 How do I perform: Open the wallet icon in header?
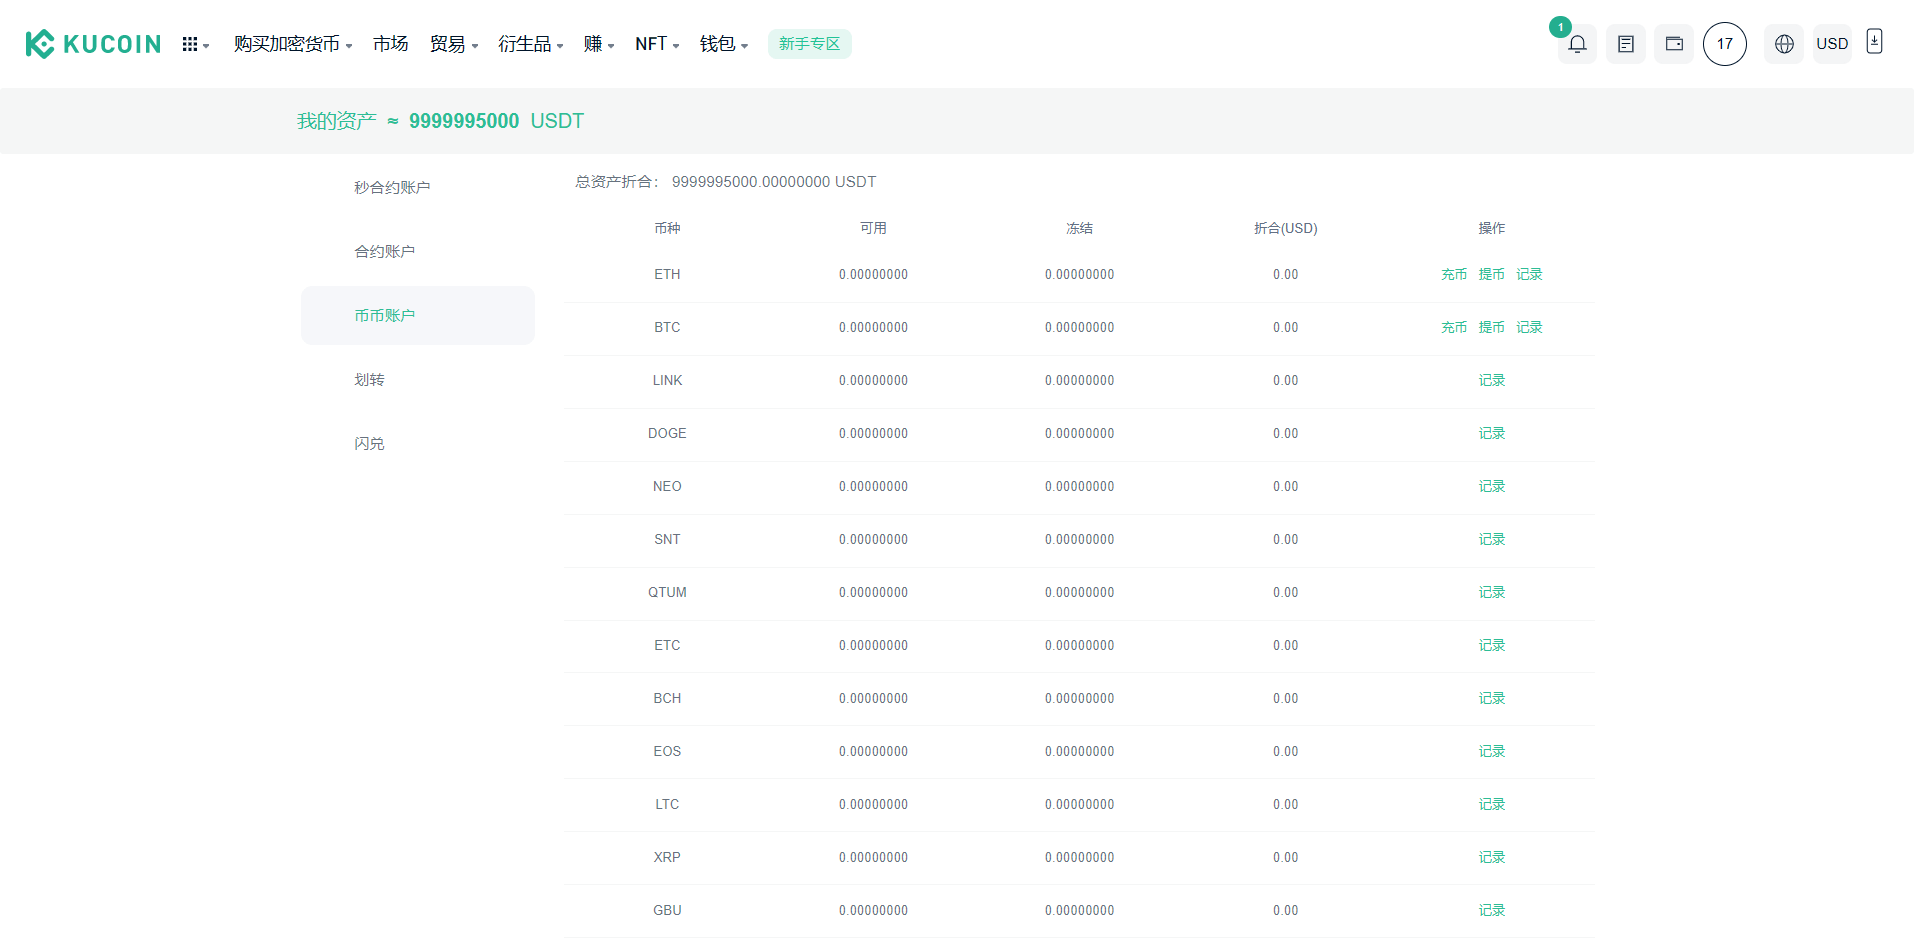pos(1674,44)
